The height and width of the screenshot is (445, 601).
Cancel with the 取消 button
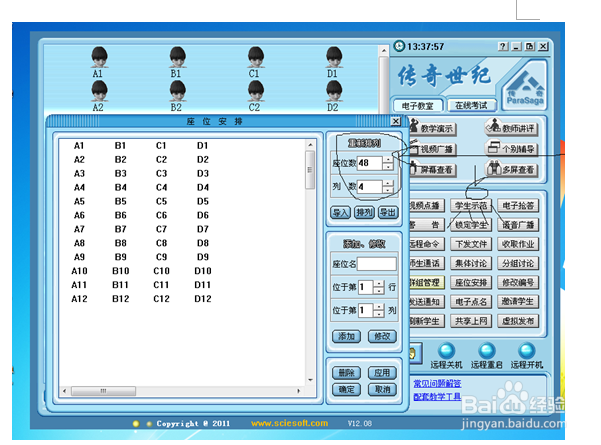(x=382, y=389)
